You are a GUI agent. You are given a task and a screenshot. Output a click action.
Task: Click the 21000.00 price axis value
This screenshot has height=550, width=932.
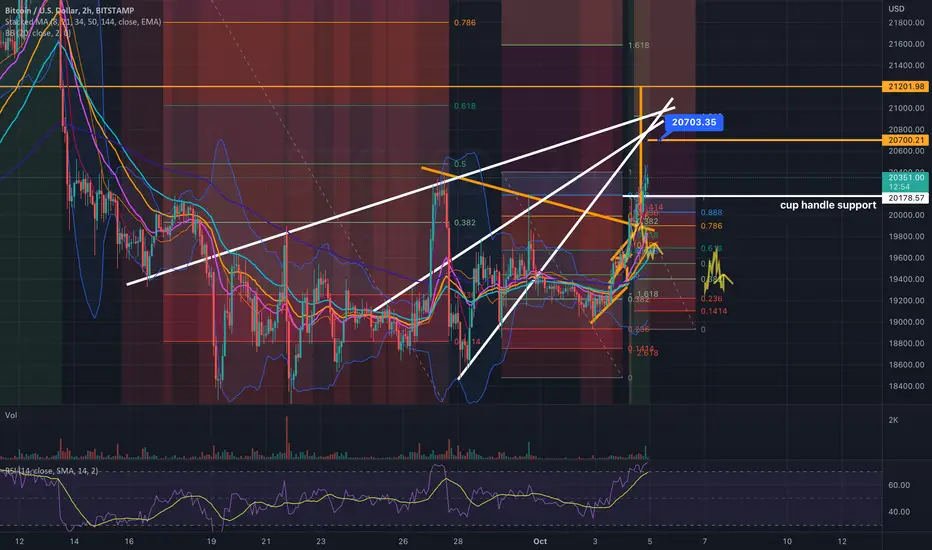[x=906, y=108]
